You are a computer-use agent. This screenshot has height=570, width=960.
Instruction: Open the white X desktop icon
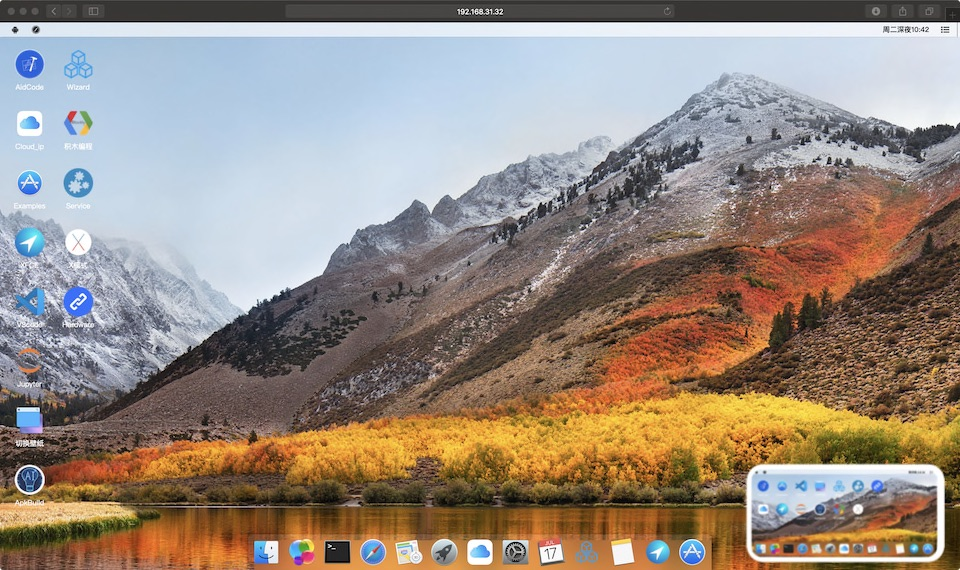pos(78,242)
